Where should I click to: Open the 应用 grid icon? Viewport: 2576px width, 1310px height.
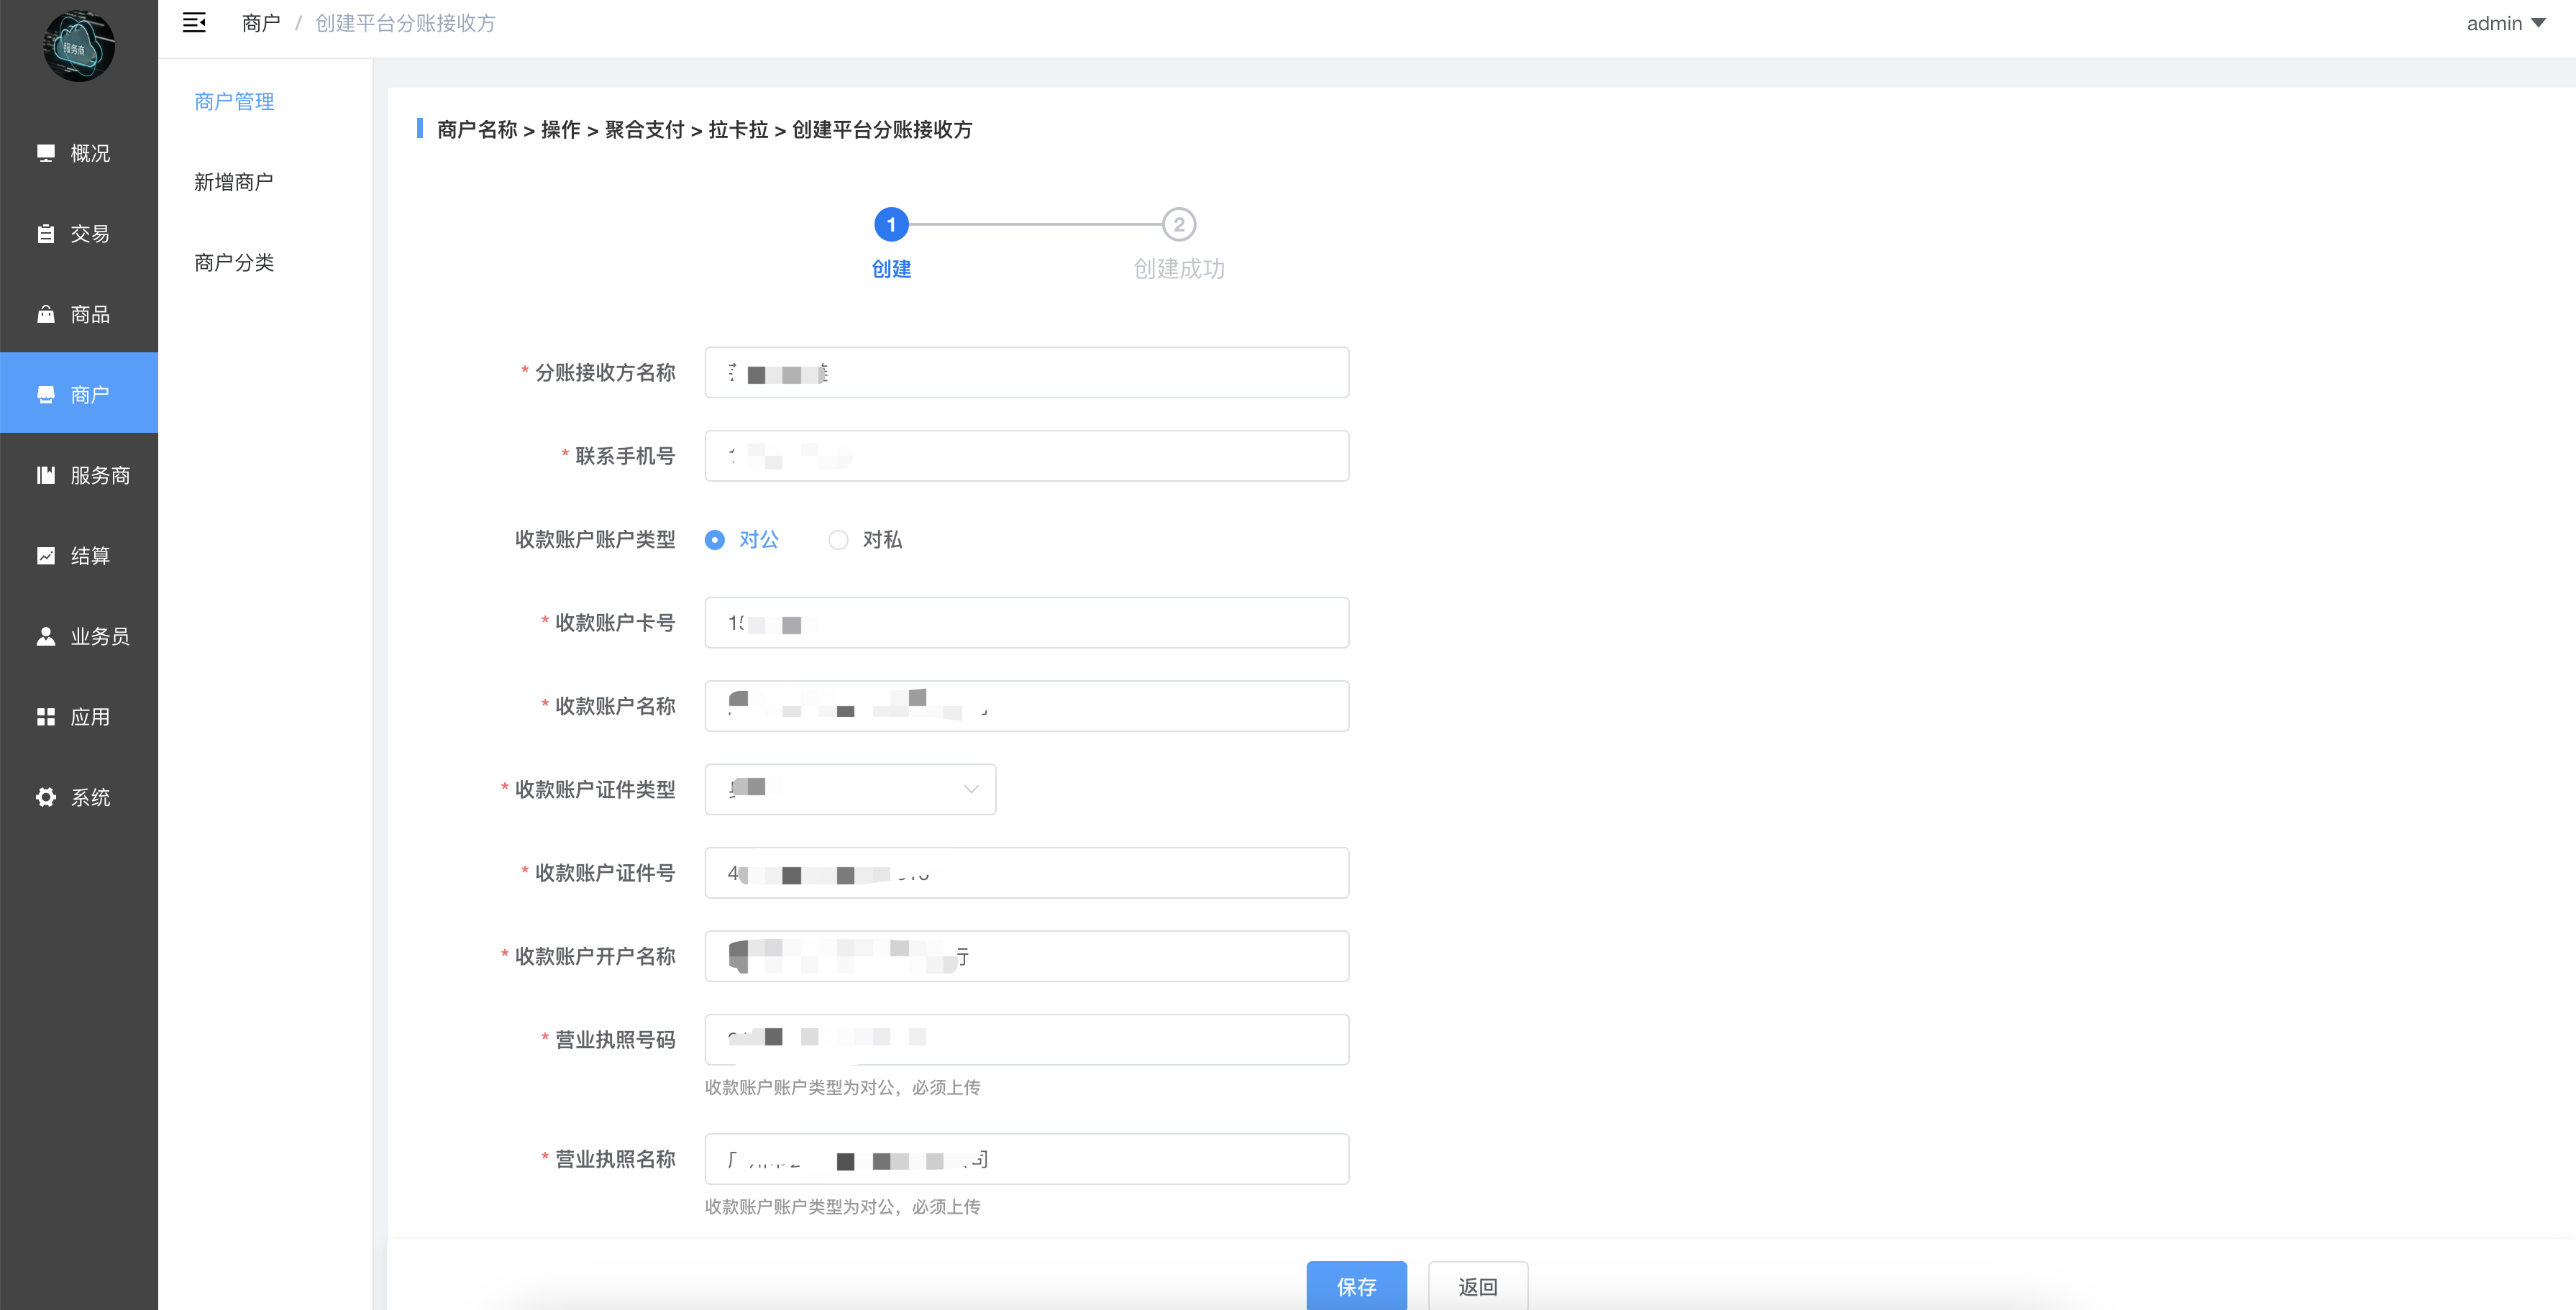click(46, 717)
